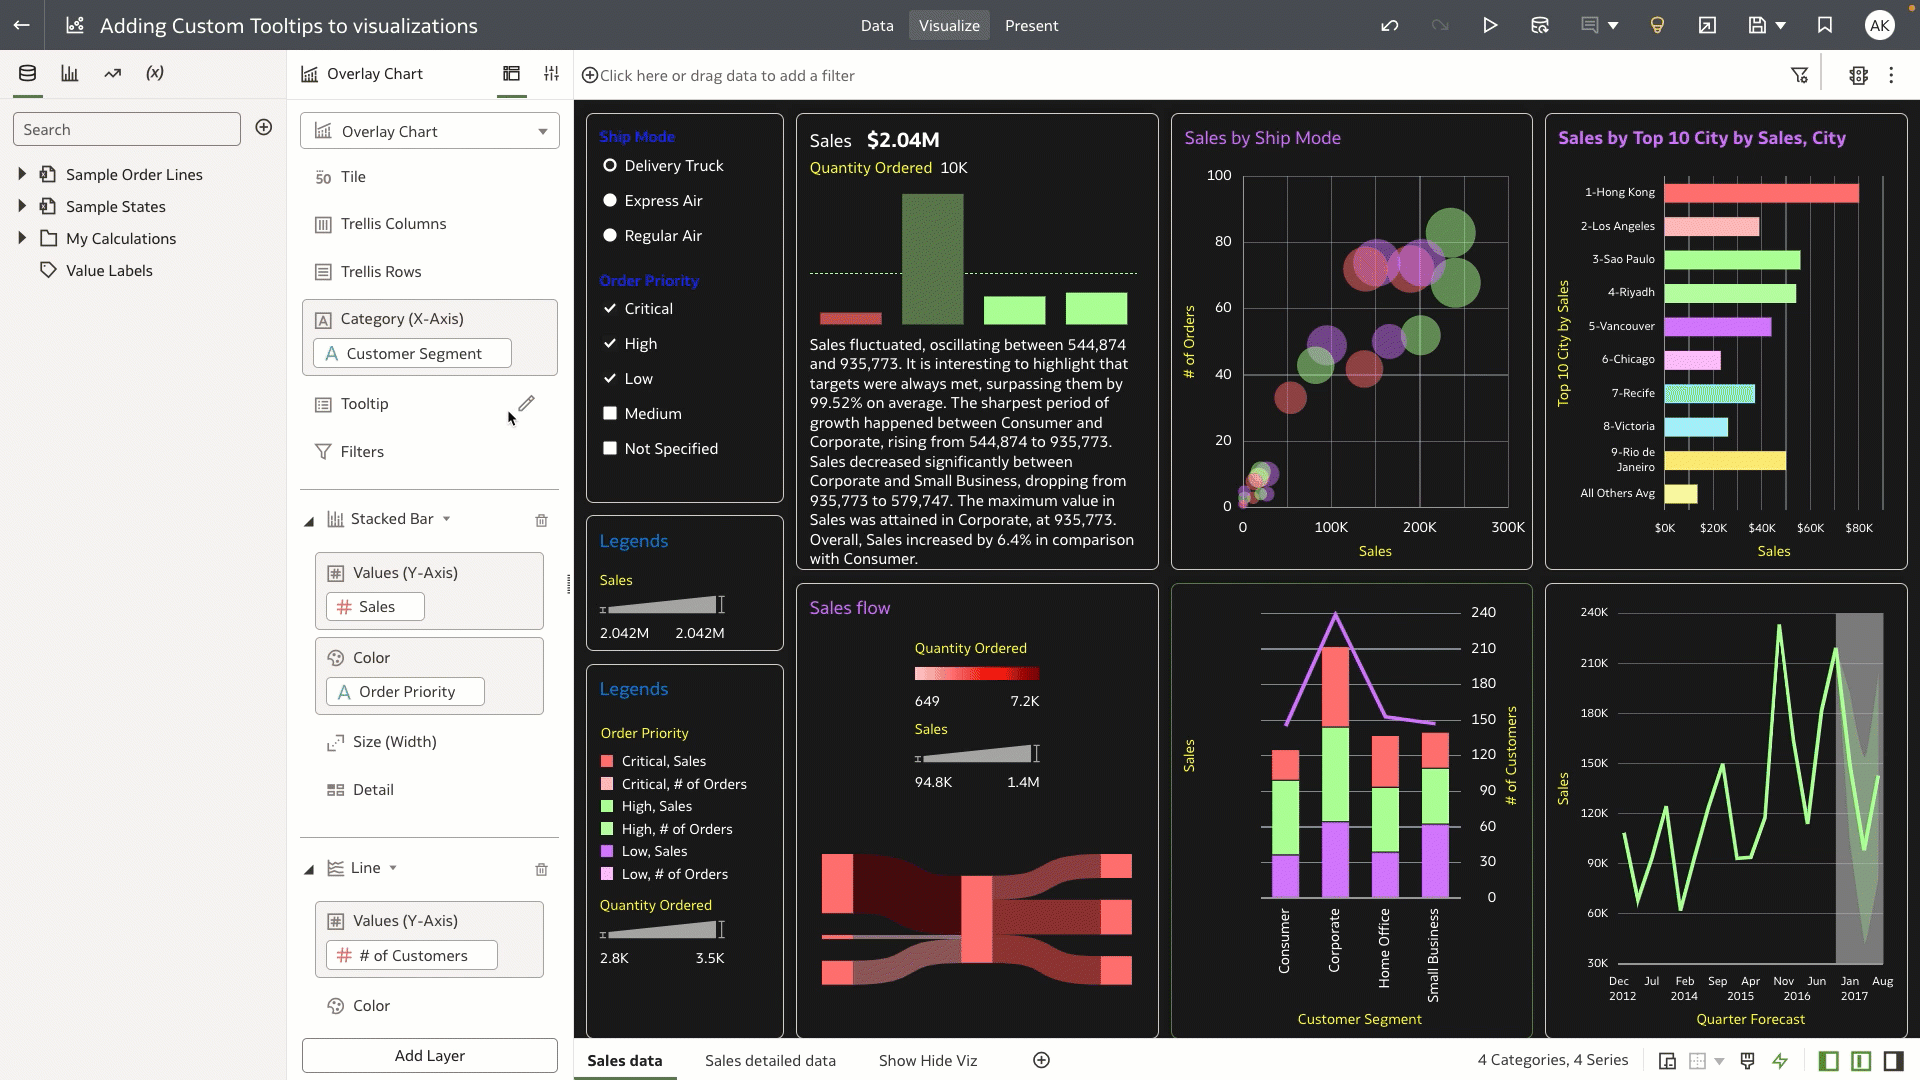1920x1080 pixels.
Task: Edit the Tooltip using the pencil icon
Action: (x=527, y=404)
